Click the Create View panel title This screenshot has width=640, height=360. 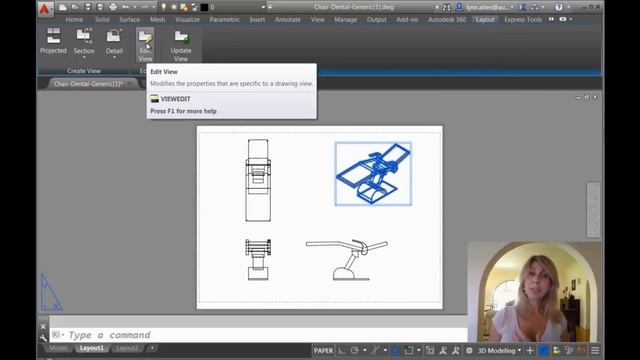(x=84, y=71)
